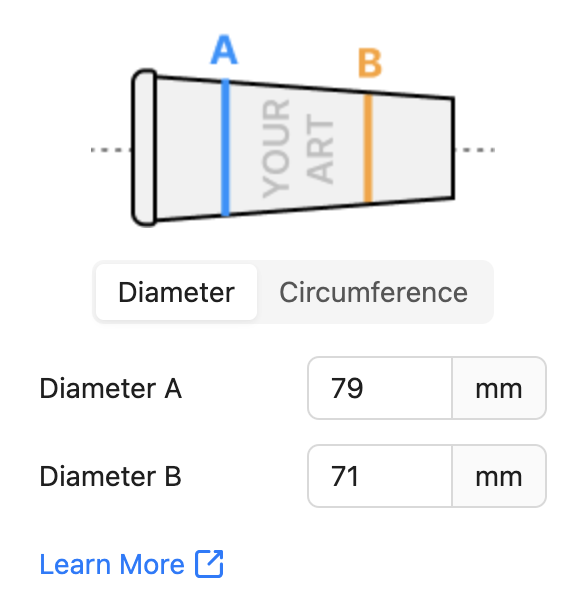Click the dotted axis line left of tumbler

pos(111,150)
